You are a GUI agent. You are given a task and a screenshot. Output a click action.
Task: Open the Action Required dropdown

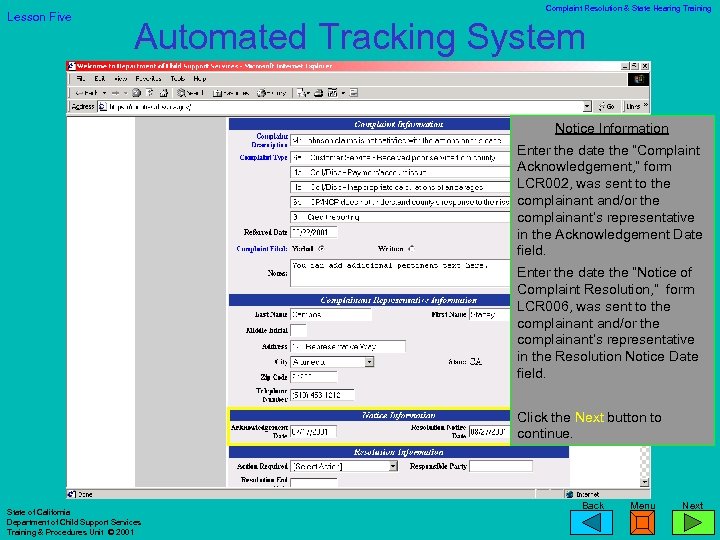point(393,466)
